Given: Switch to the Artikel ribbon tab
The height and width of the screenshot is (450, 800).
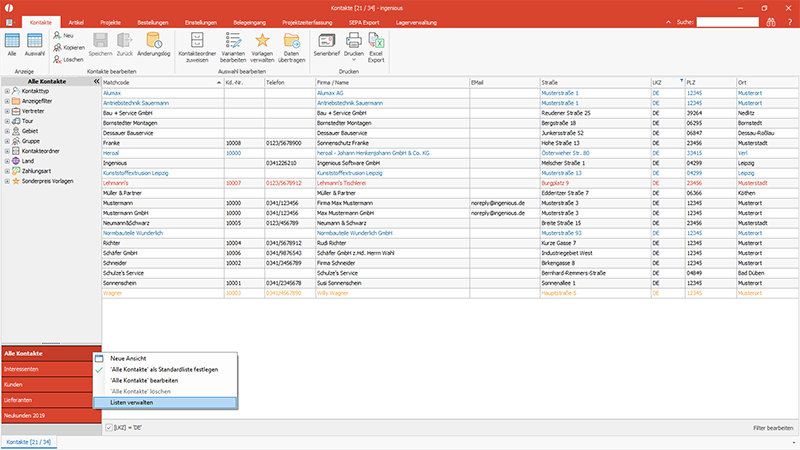Looking at the screenshot, I should (76, 22).
